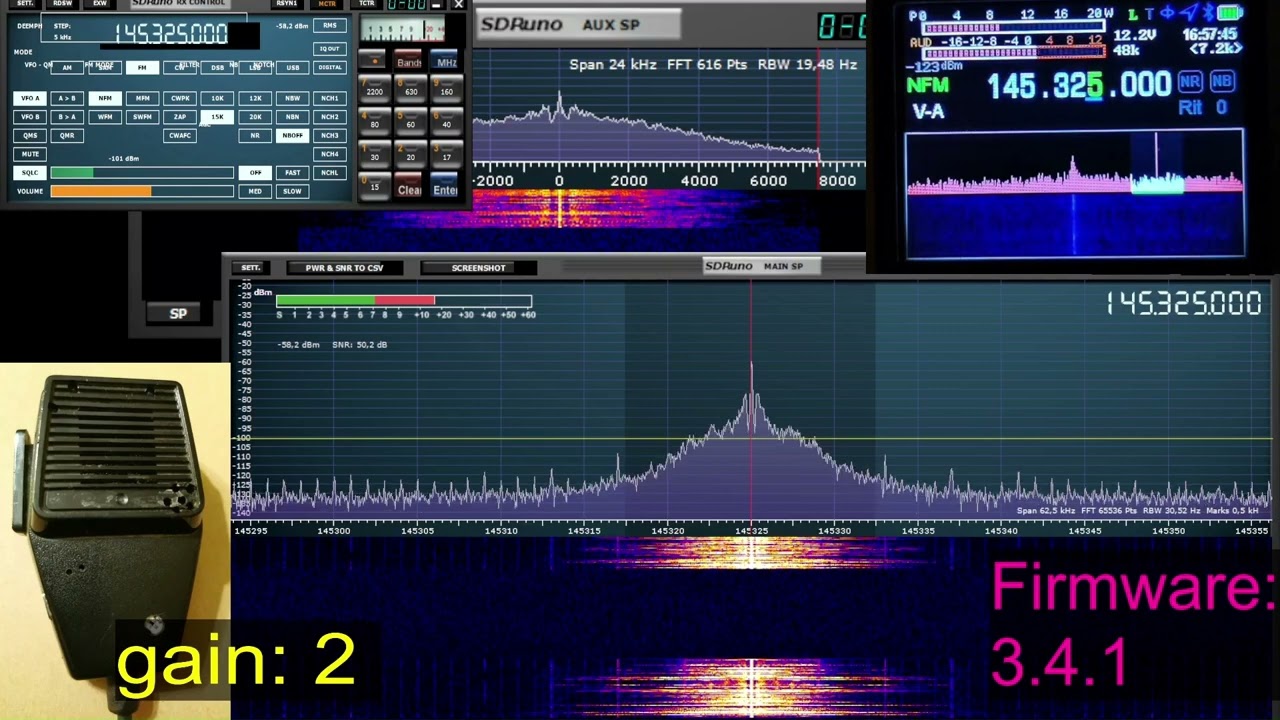Set filter width to 12K

255,98
